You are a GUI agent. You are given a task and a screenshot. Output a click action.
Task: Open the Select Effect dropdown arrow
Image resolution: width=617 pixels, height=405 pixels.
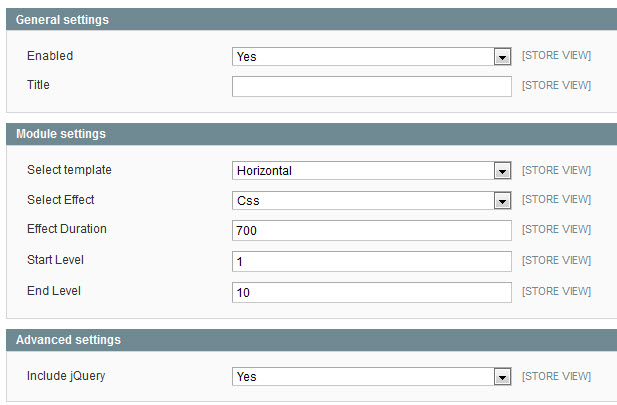502,201
